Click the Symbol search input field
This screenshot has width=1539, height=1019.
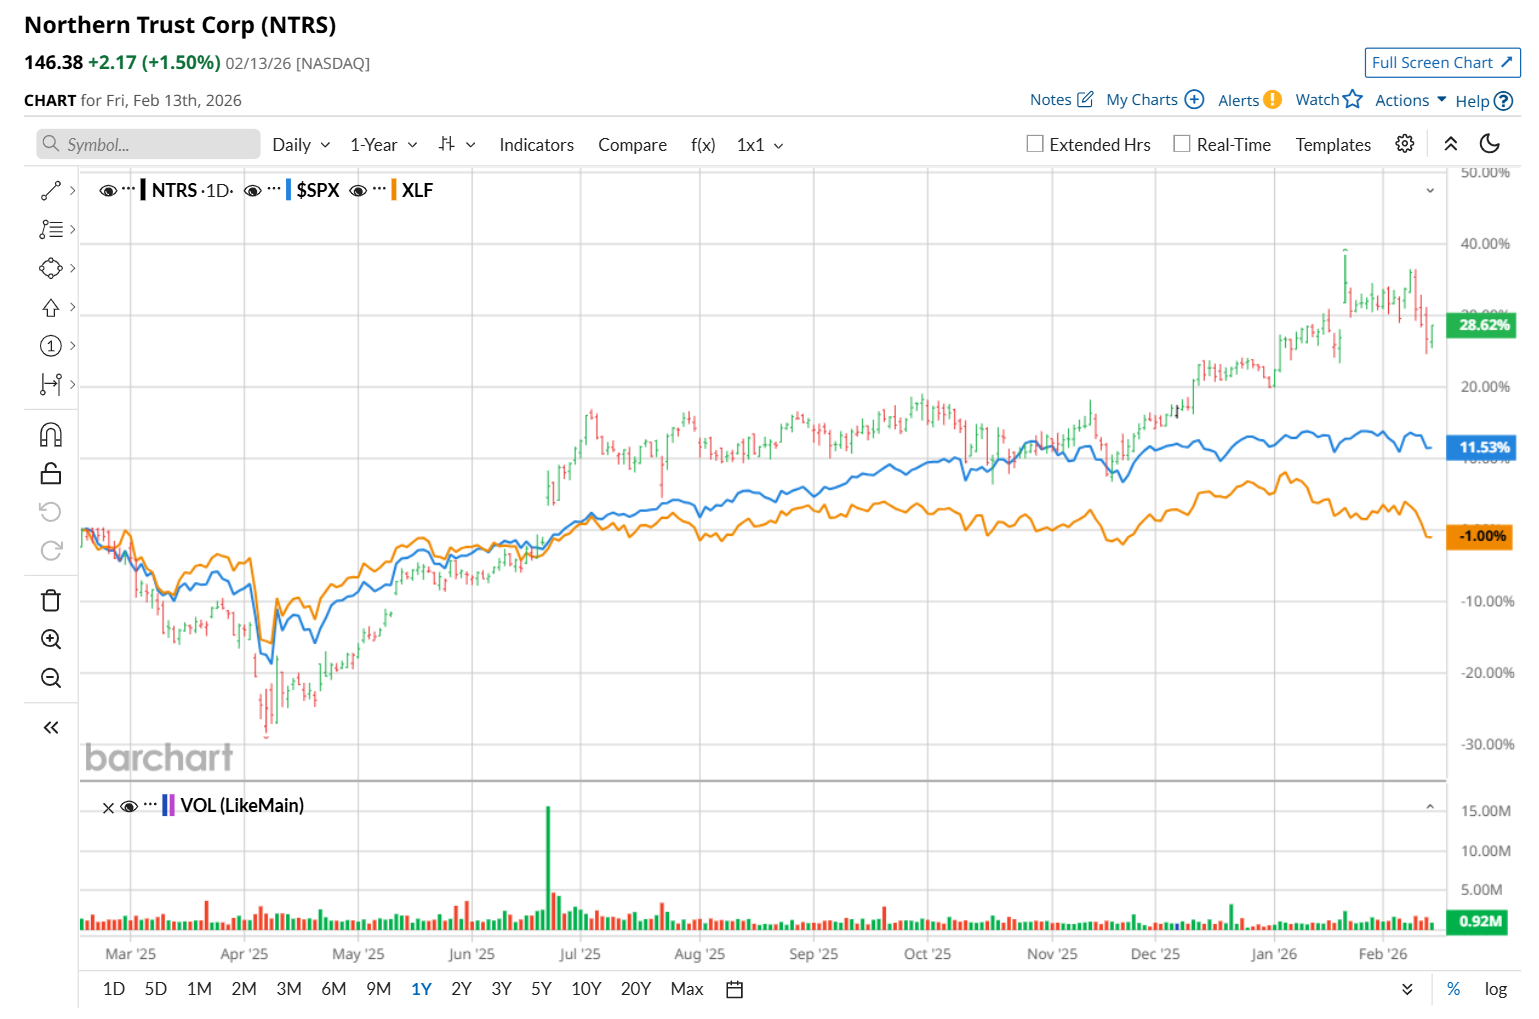(x=148, y=144)
